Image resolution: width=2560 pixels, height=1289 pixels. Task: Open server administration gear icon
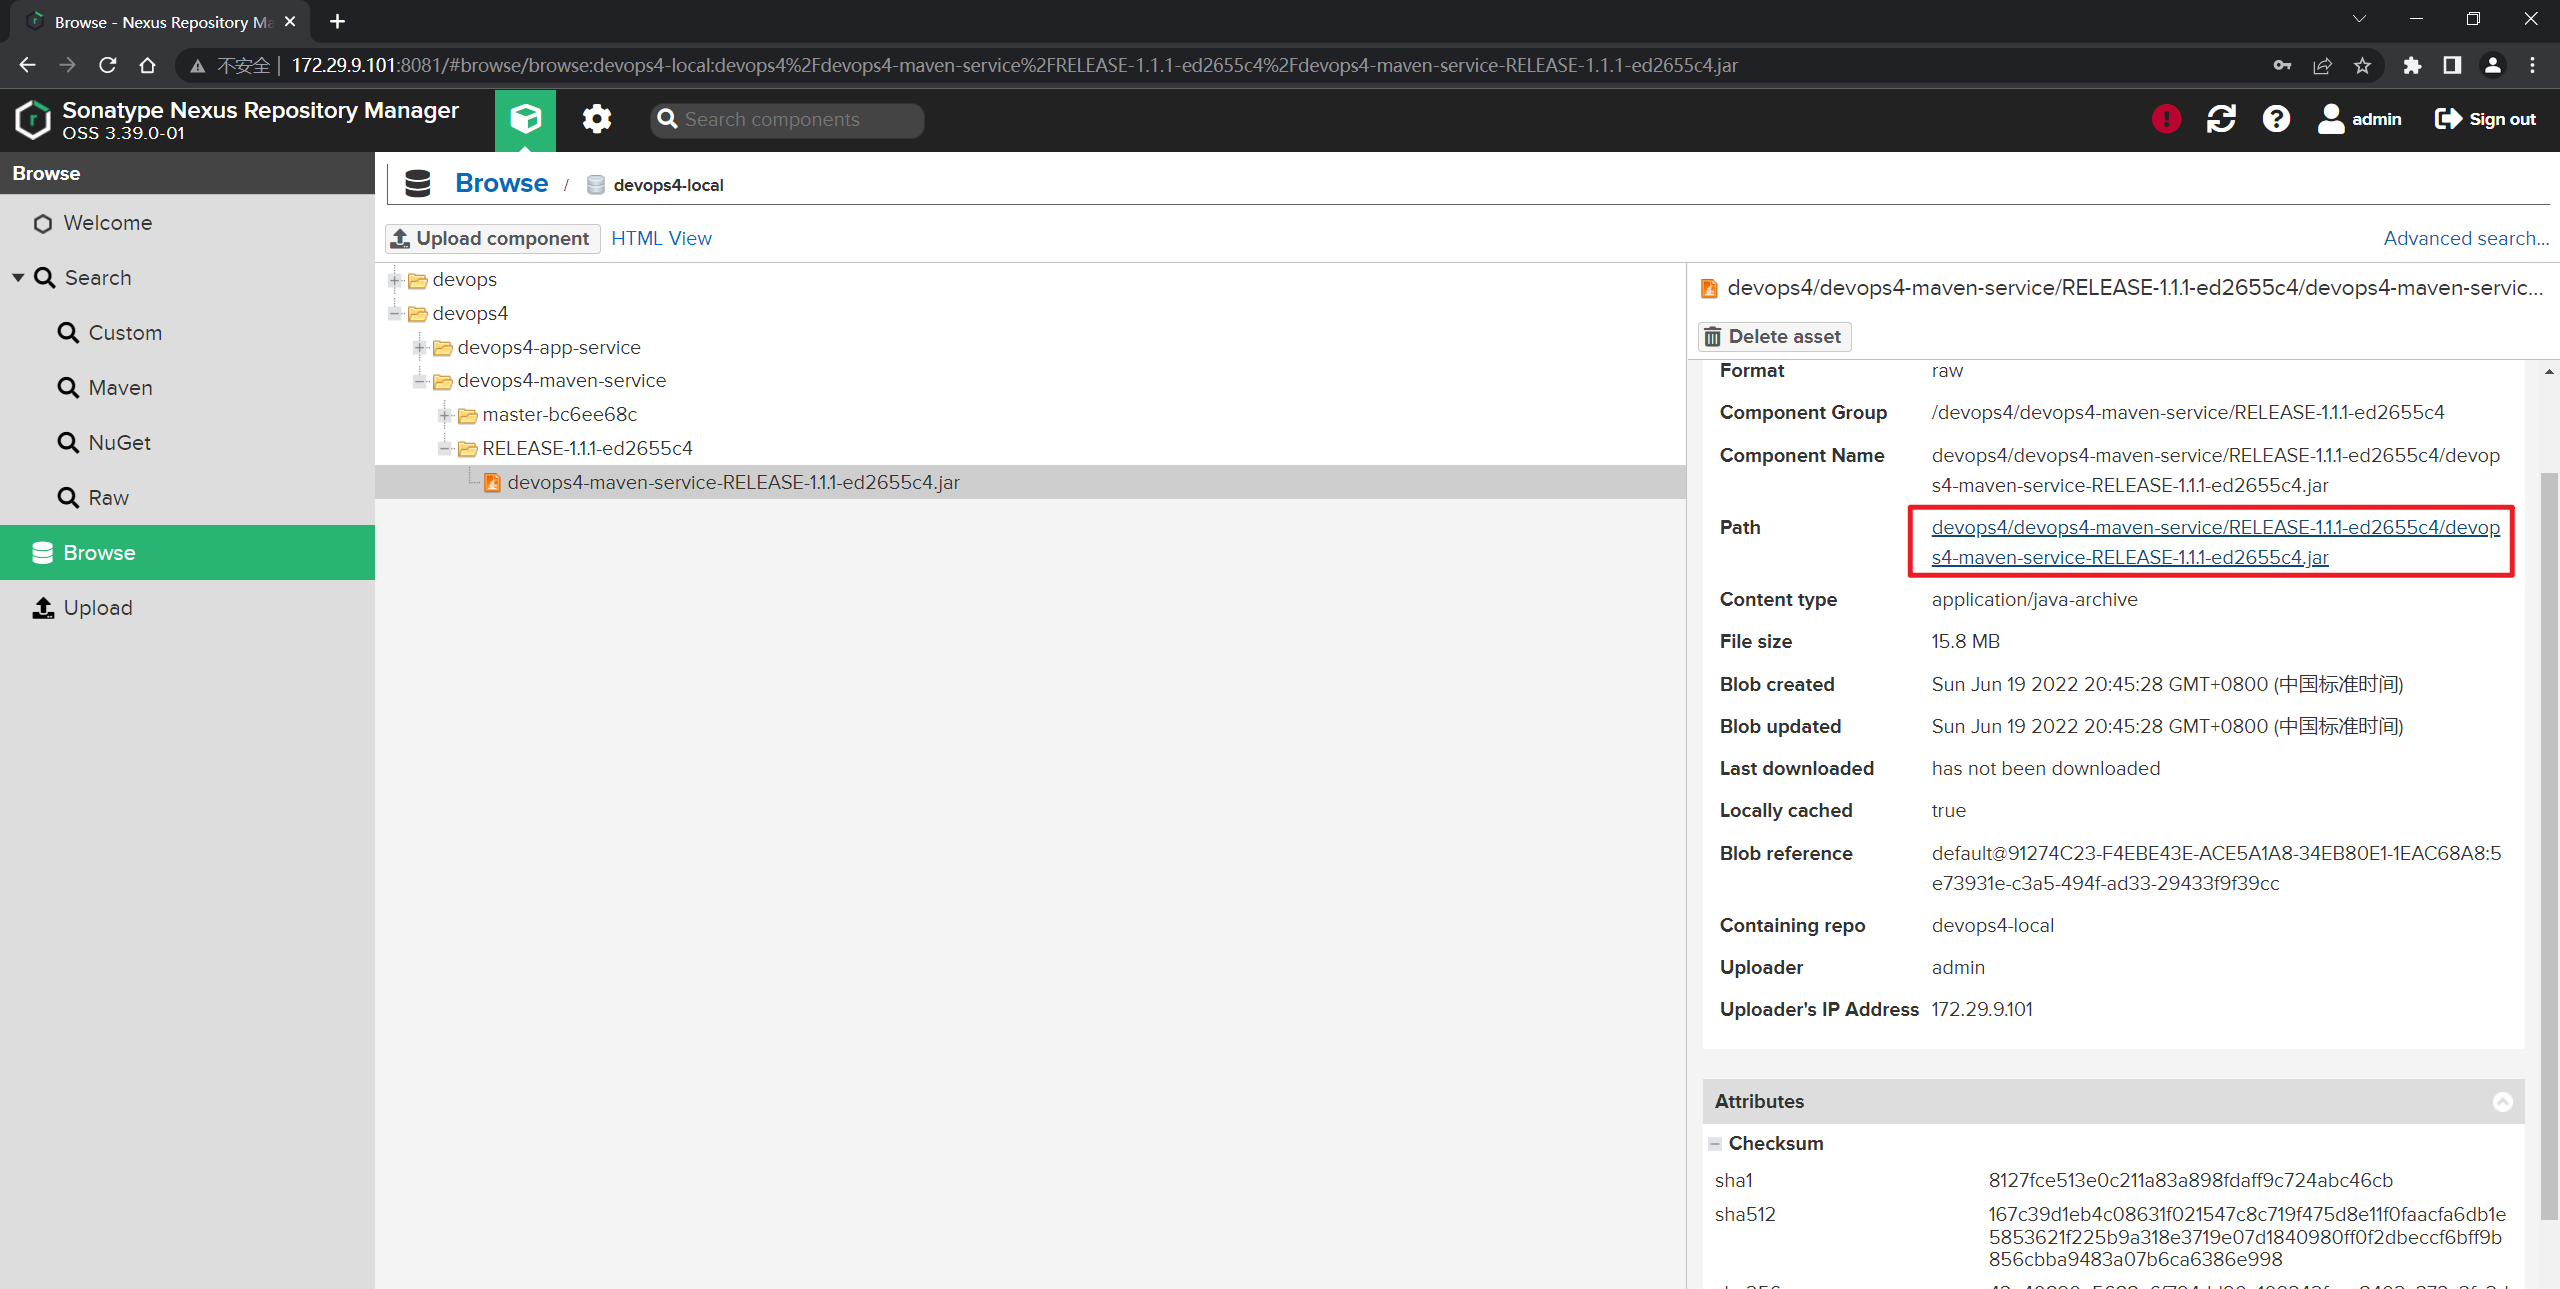(x=597, y=119)
